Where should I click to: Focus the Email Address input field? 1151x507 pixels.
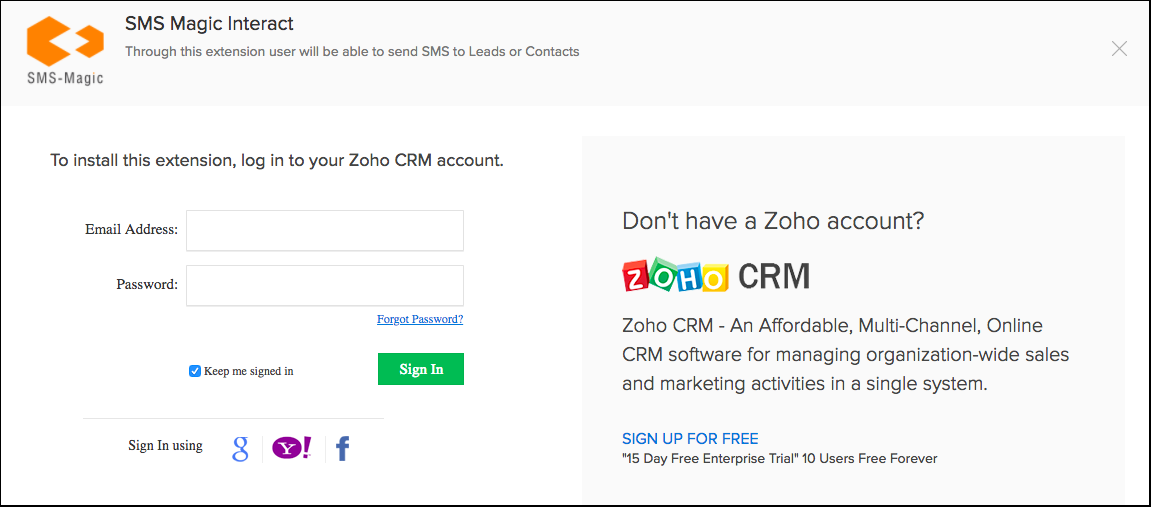tap(325, 230)
